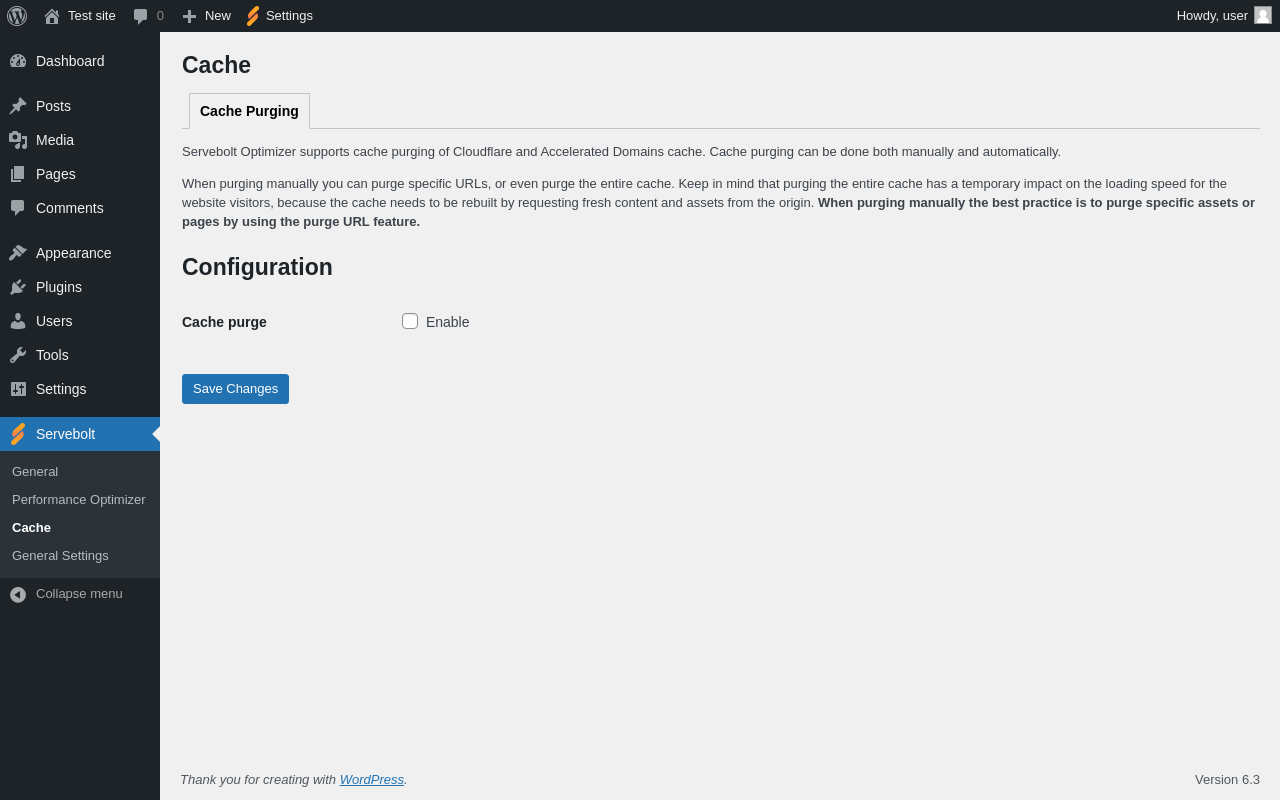Expand the Appearance menu

pyautogui.click(x=73, y=253)
